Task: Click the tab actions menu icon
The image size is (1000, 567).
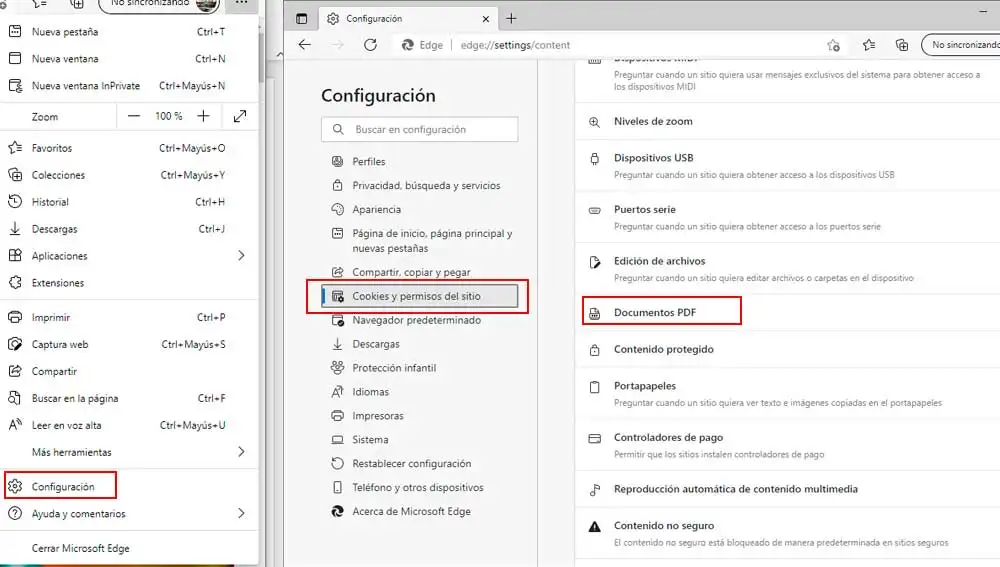Action: tap(302, 18)
